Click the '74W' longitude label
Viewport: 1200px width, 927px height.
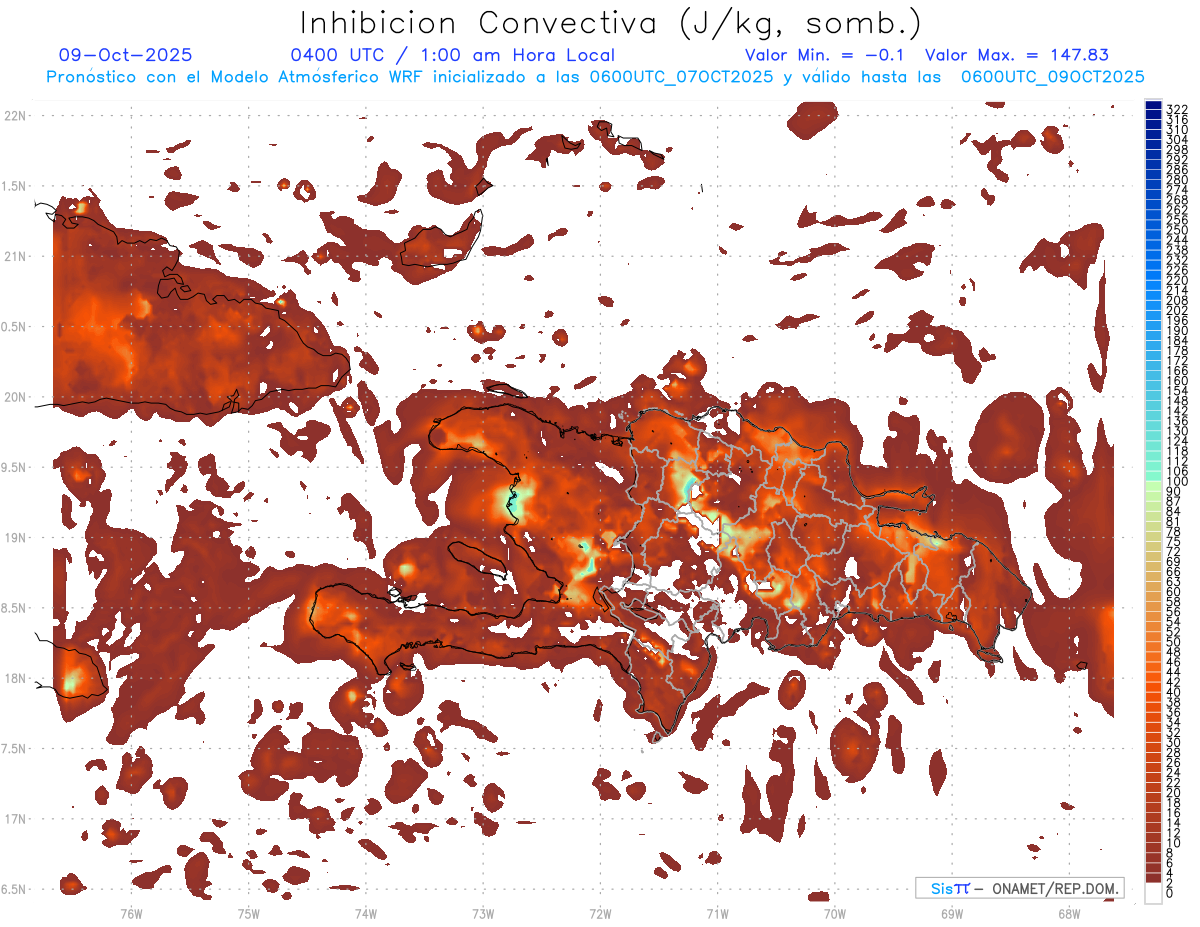tap(365, 913)
